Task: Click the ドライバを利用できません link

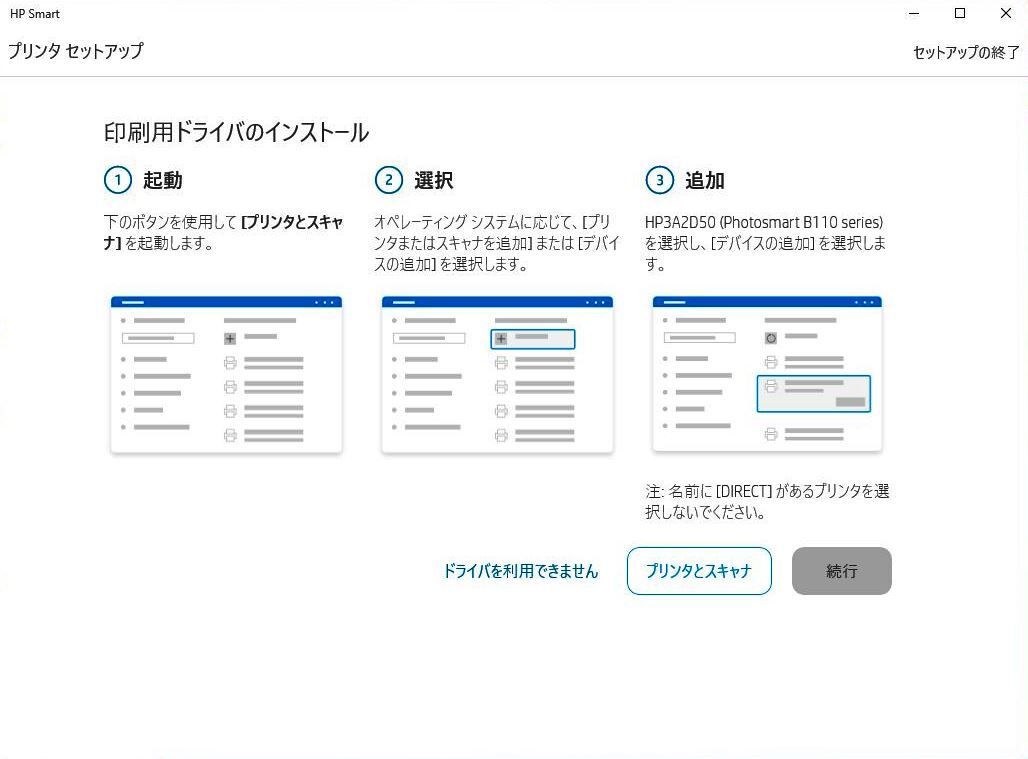Action: [x=521, y=571]
